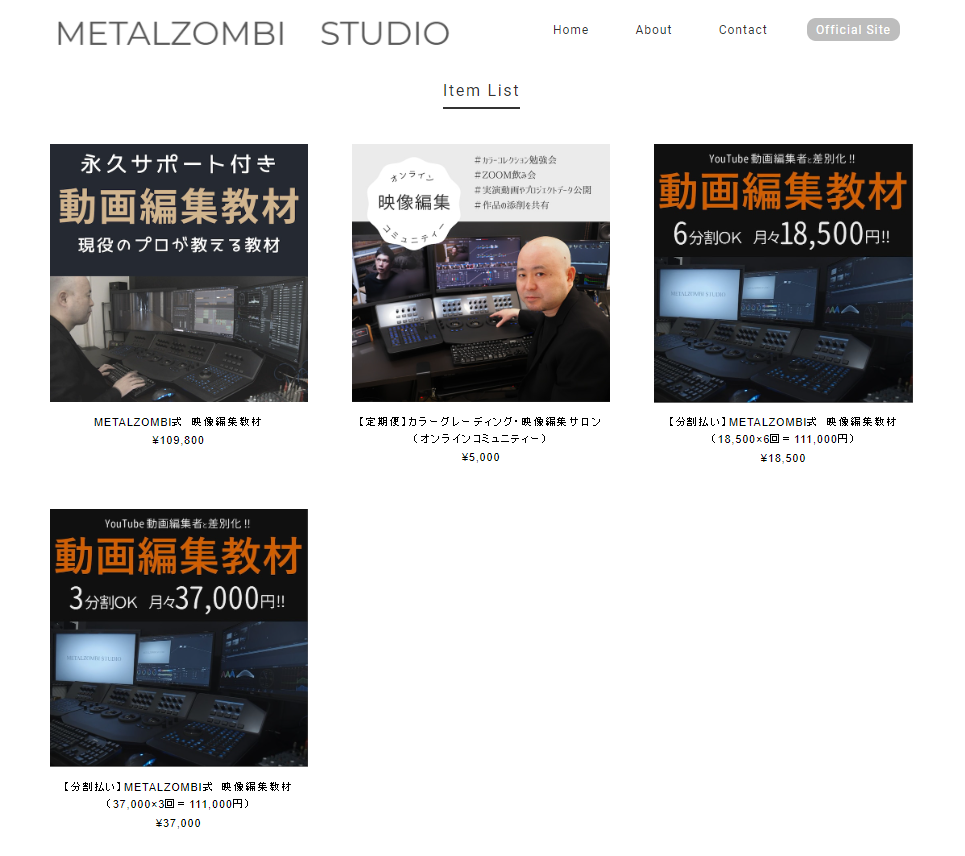
Task: Click the METALZOMBI式 映像編集教材 title priced ¥109,800
Action: 178,422
